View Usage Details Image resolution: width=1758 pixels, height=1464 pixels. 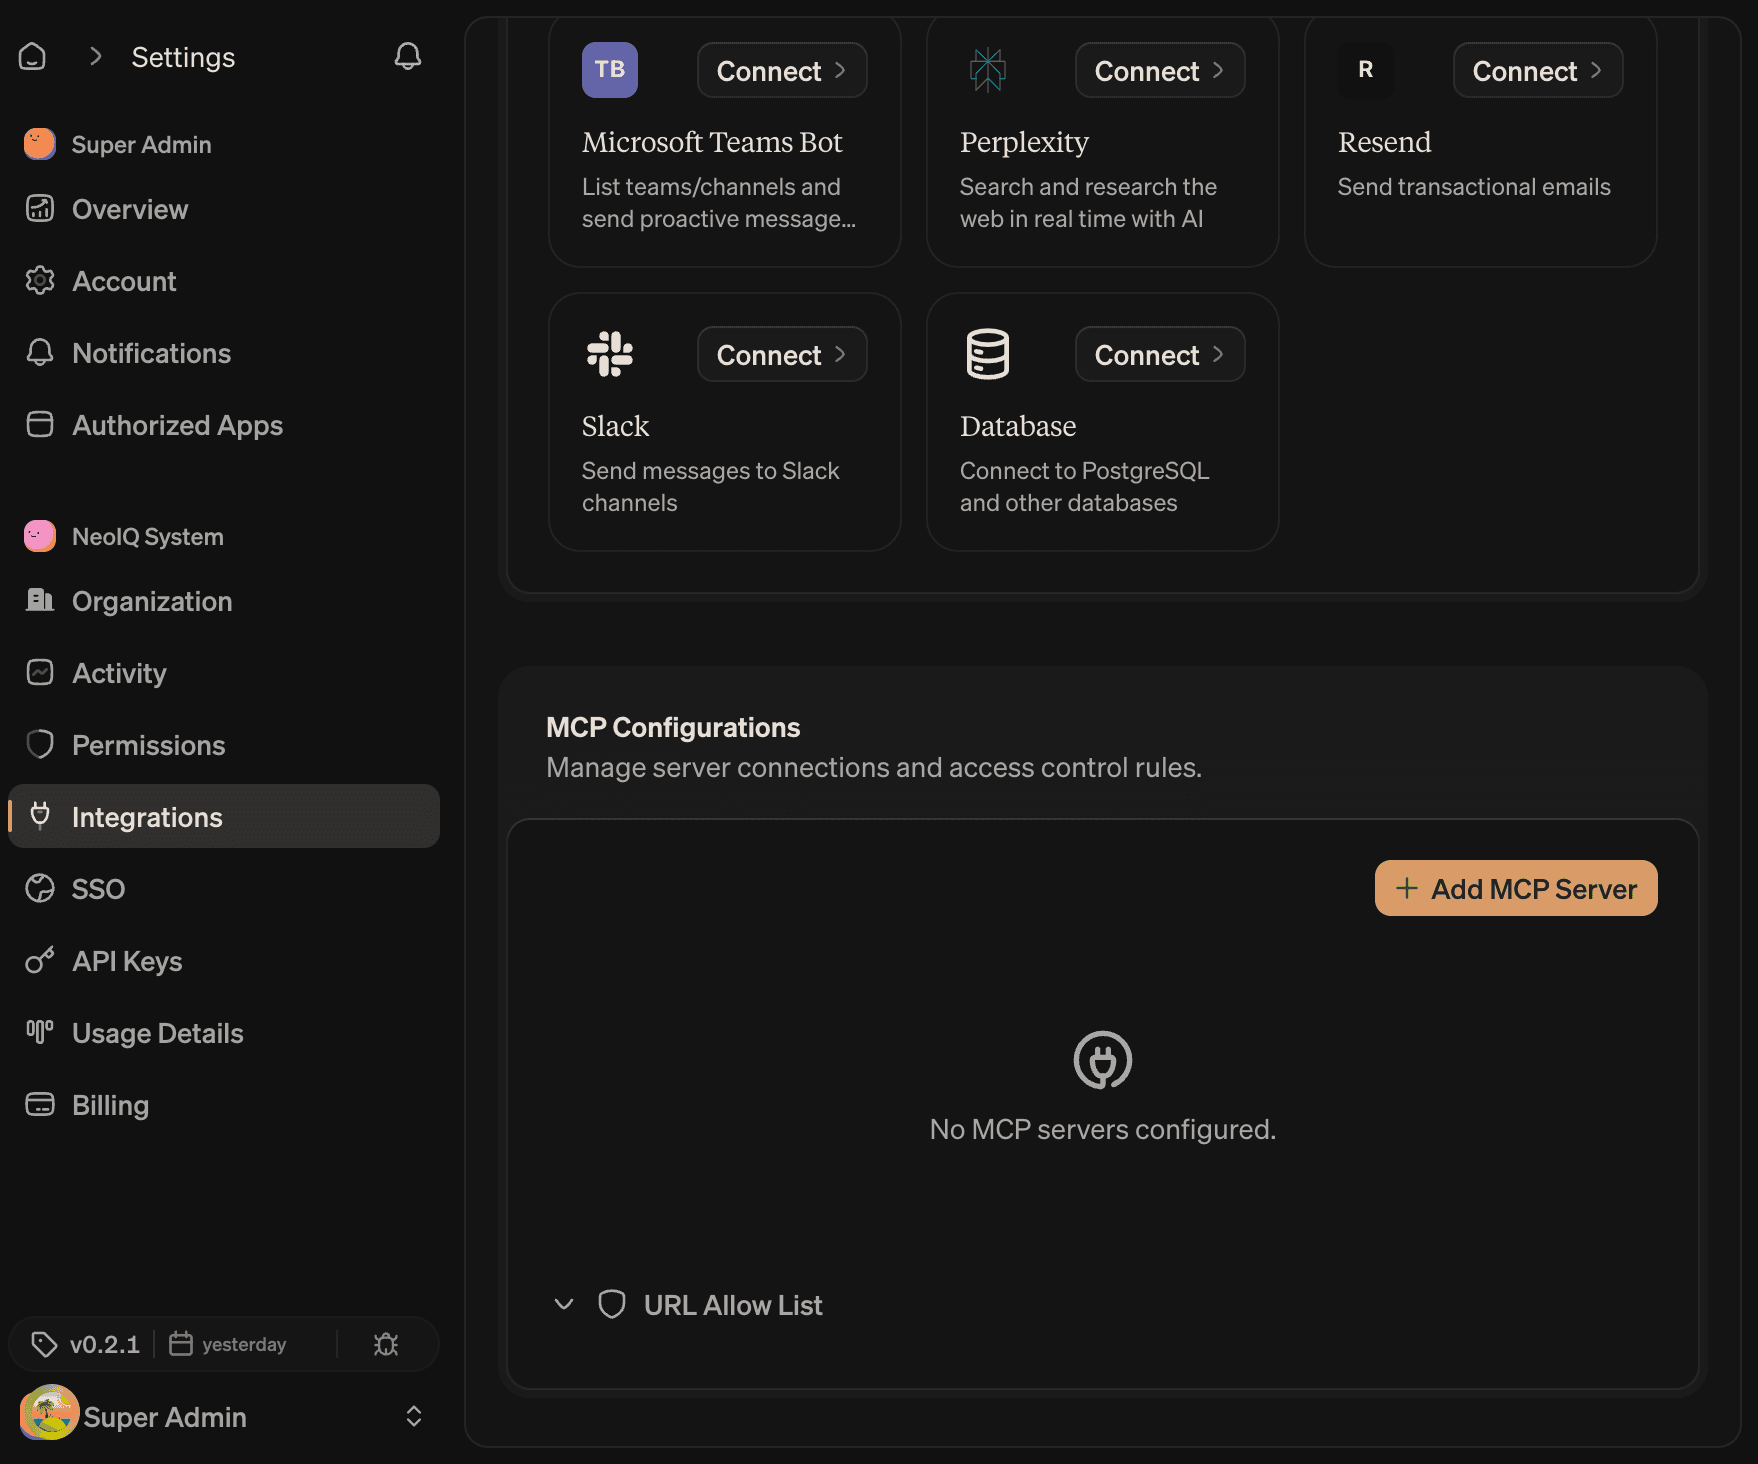(x=224, y=1033)
